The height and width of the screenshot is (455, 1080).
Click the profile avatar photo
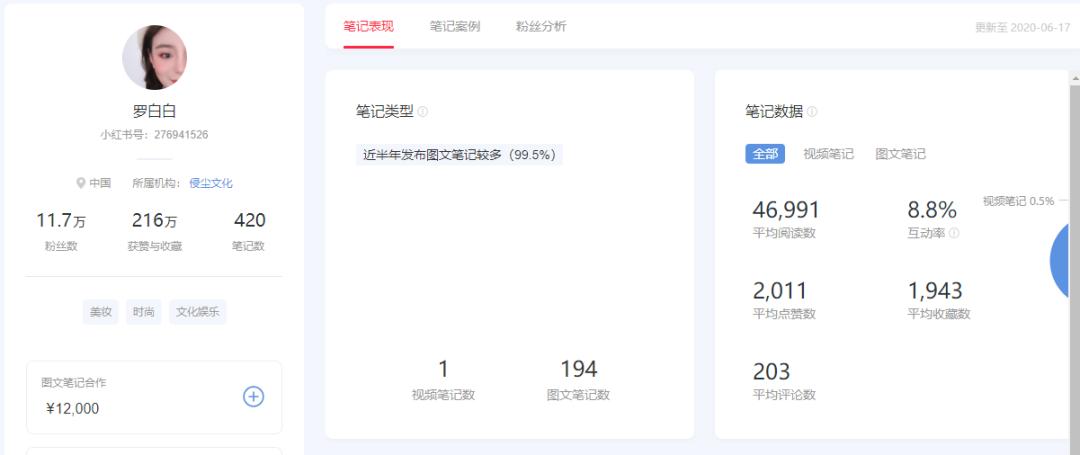tap(154, 58)
